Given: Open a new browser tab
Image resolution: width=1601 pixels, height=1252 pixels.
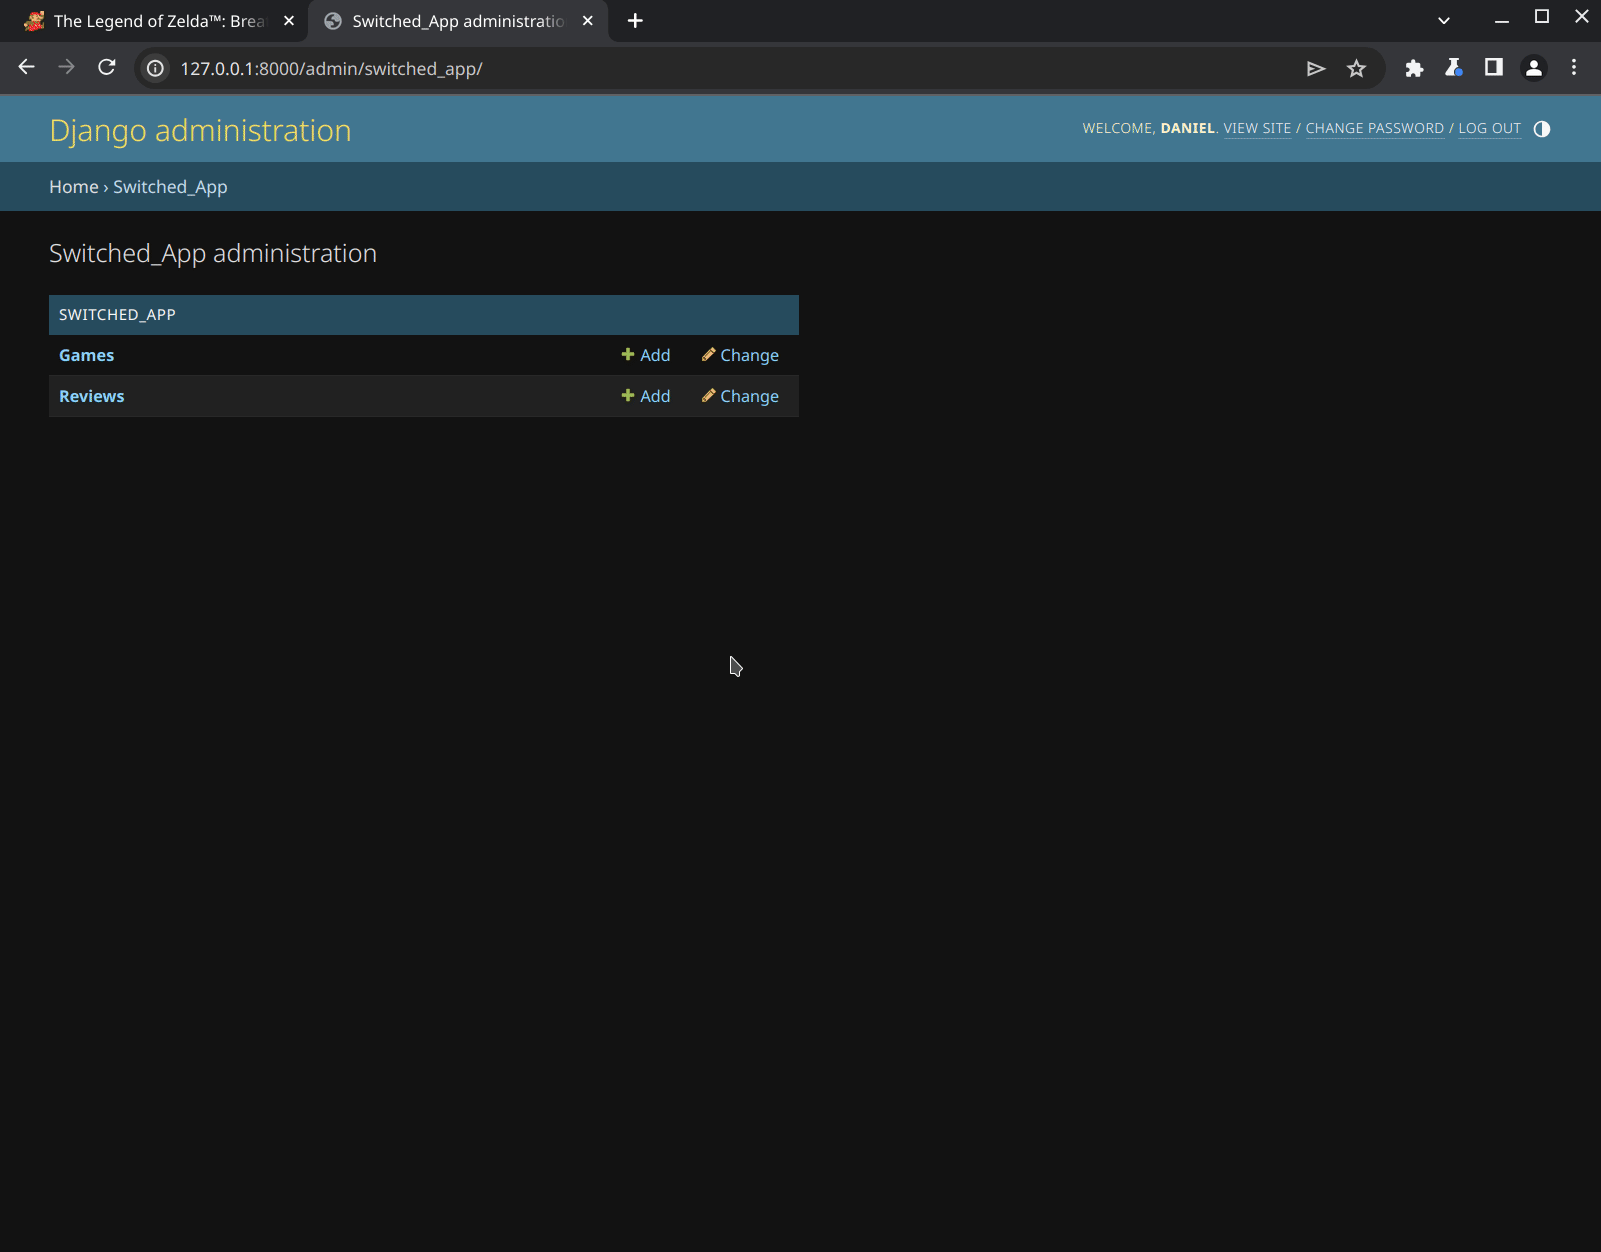Looking at the screenshot, I should point(635,21).
